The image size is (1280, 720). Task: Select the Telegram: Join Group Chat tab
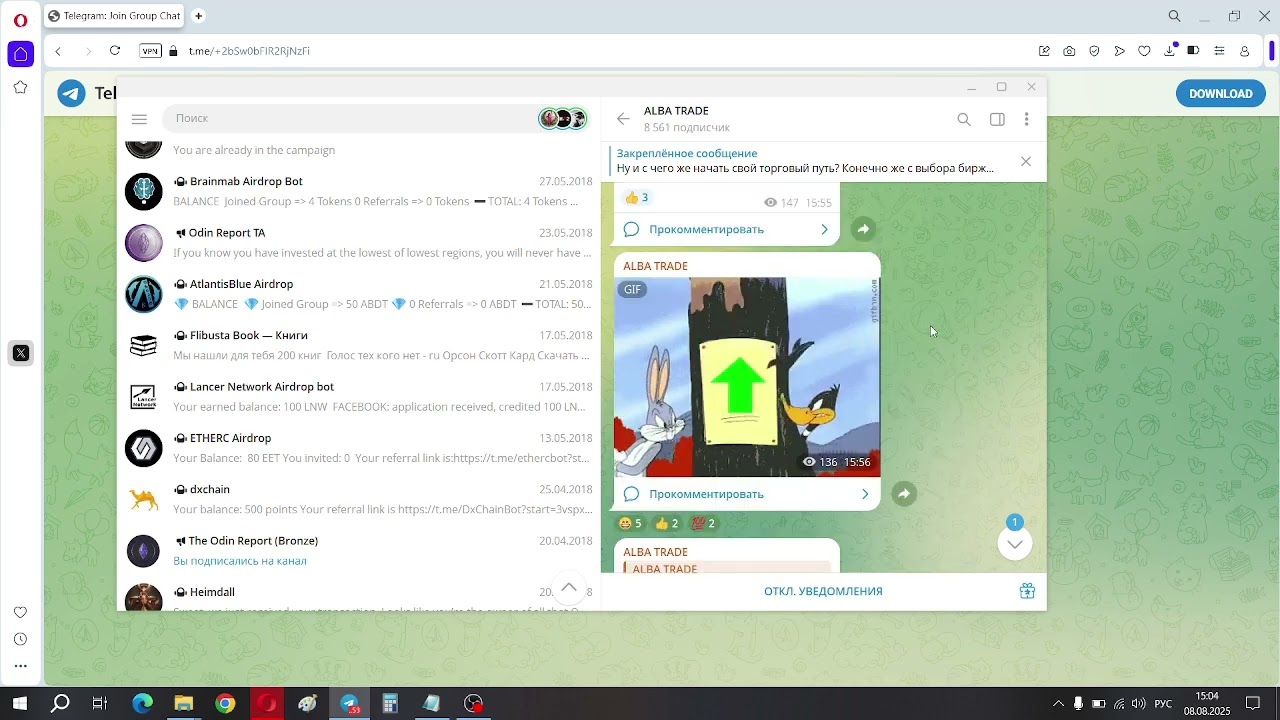tap(115, 16)
